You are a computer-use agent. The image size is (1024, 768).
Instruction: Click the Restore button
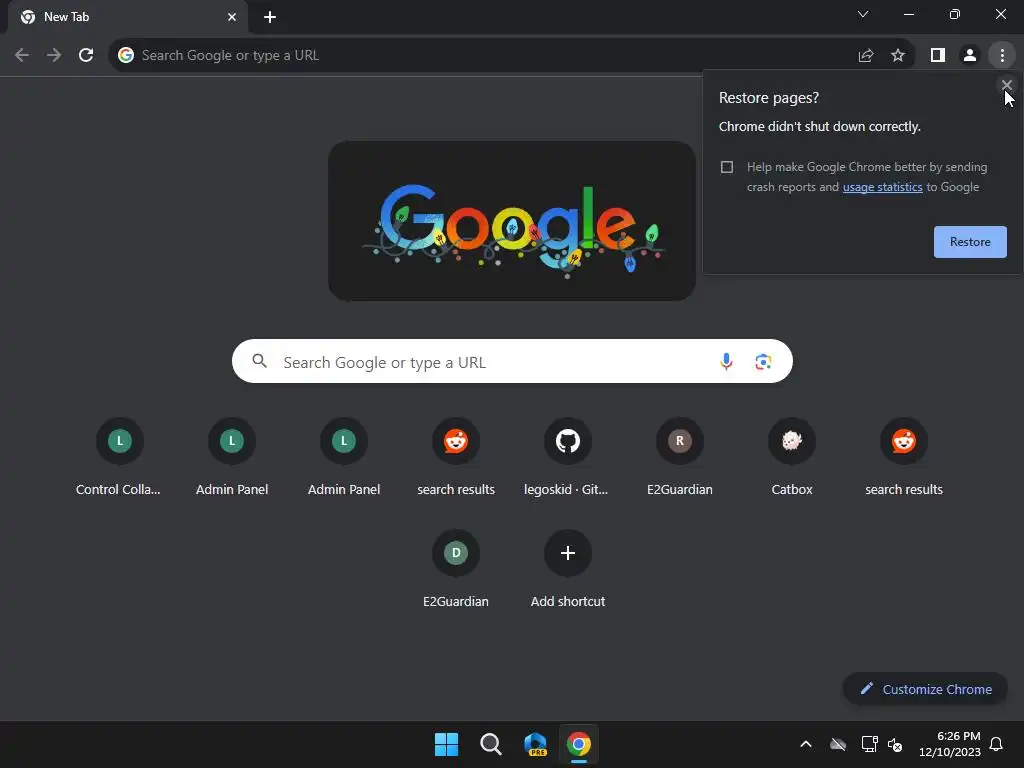click(970, 242)
